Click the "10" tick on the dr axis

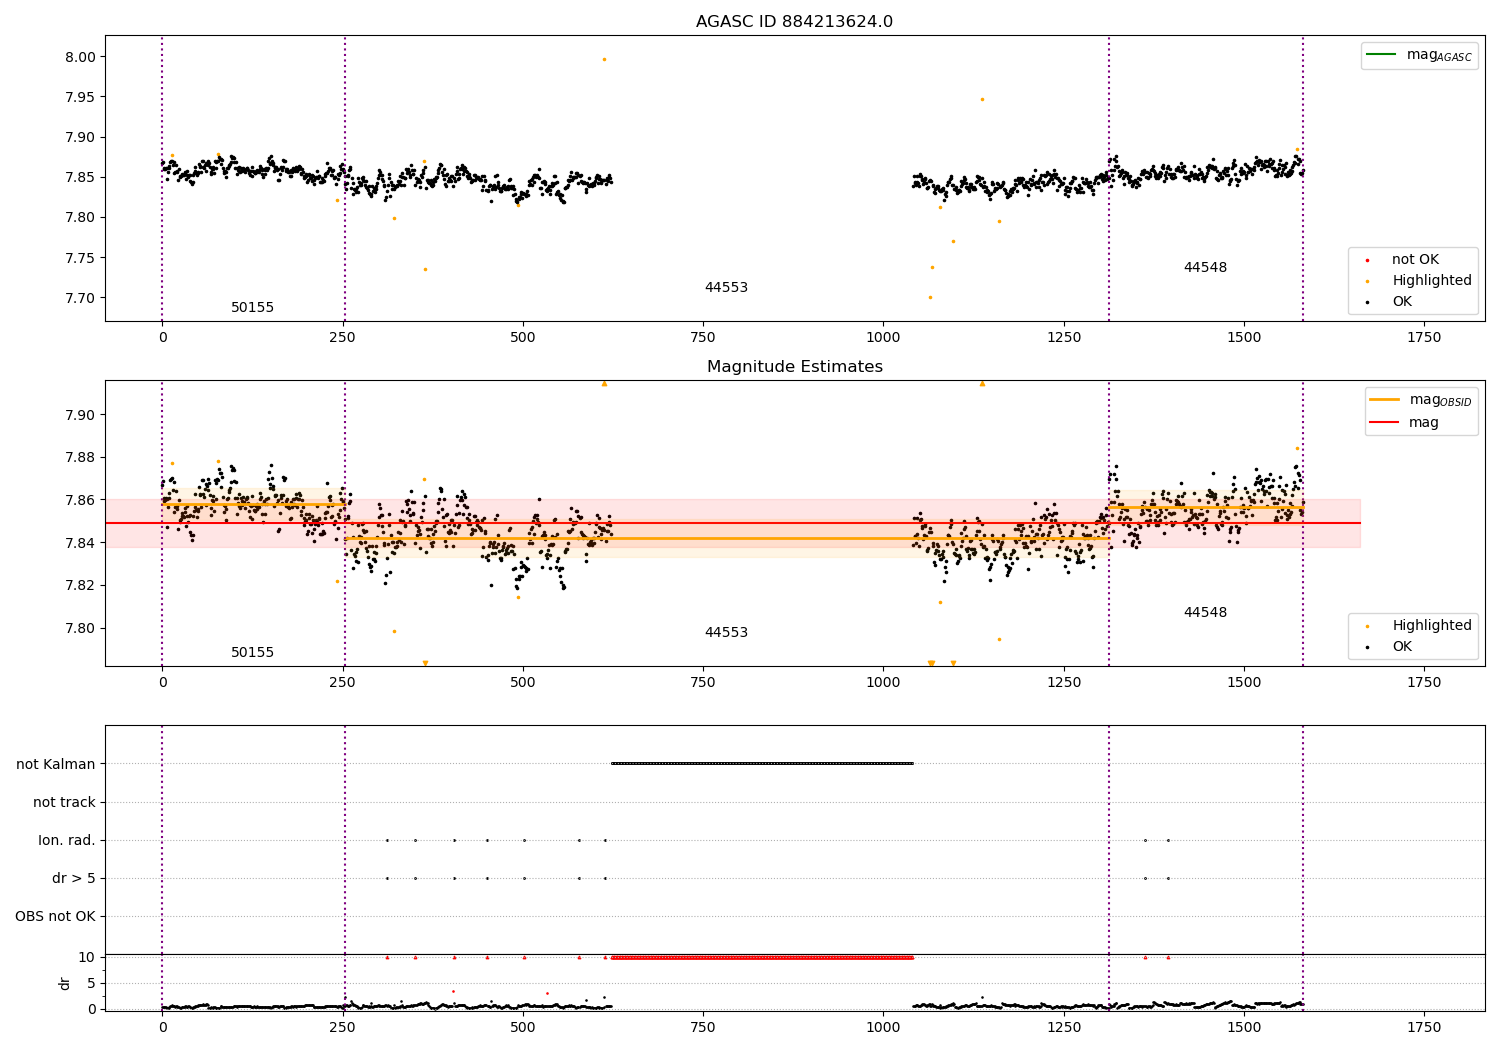[87, 957]
